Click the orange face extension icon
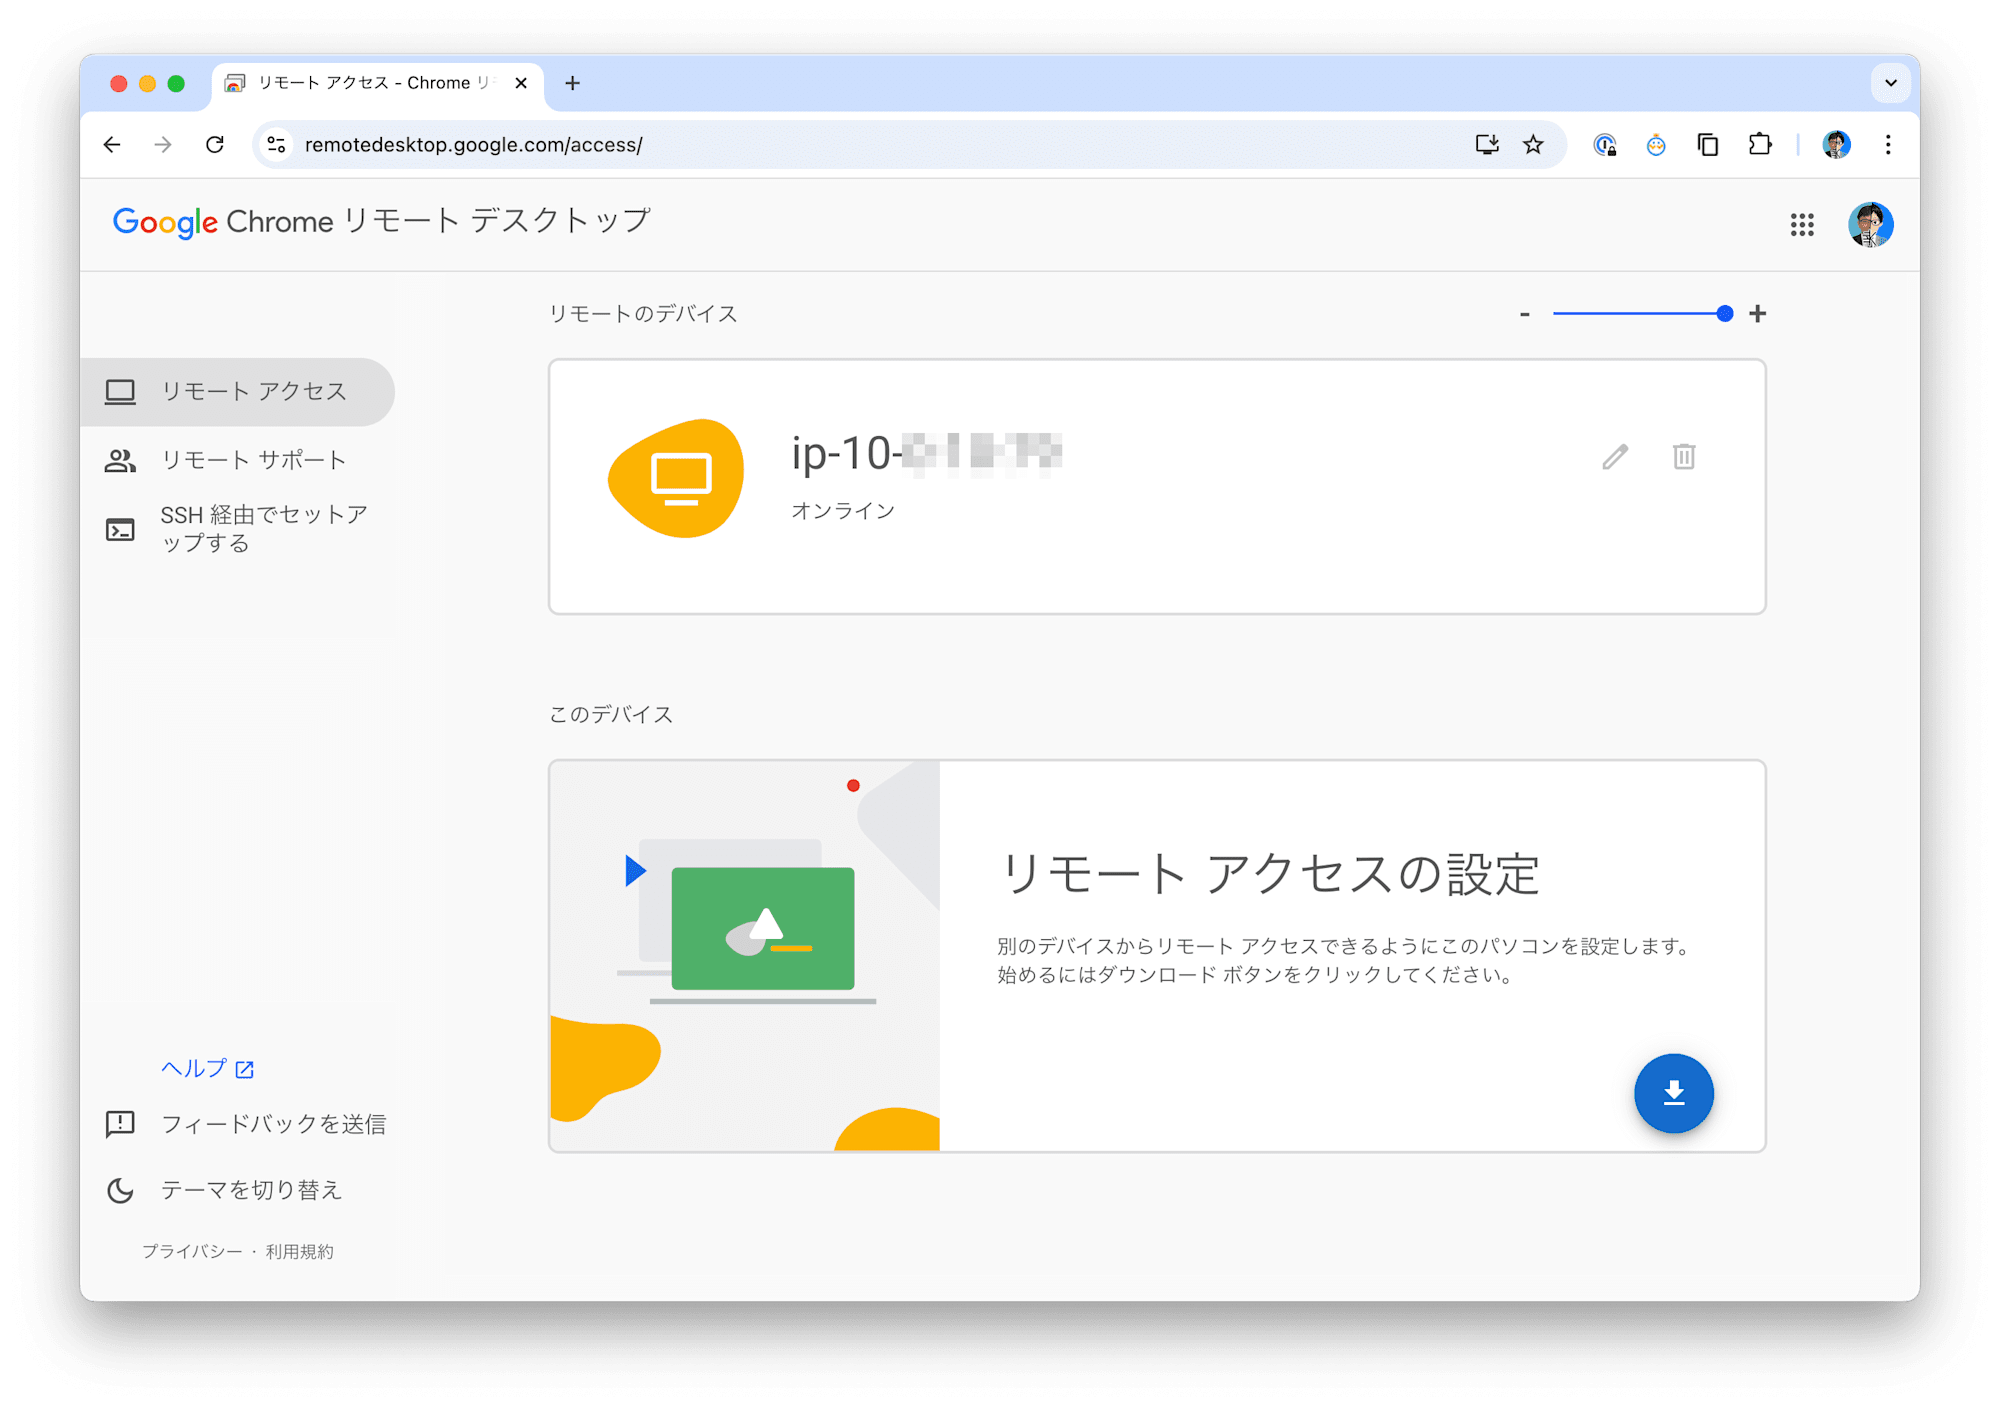2000x1407 pixels. point(1656,145)
